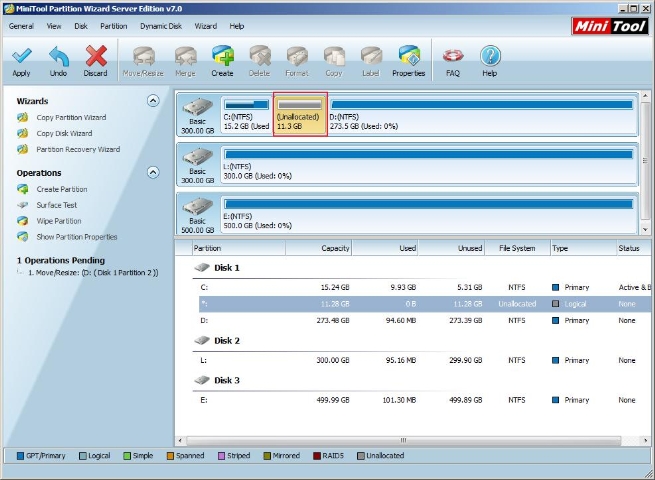Sort by the File System column header
The image size is (655, 480).
coord(517,248)
